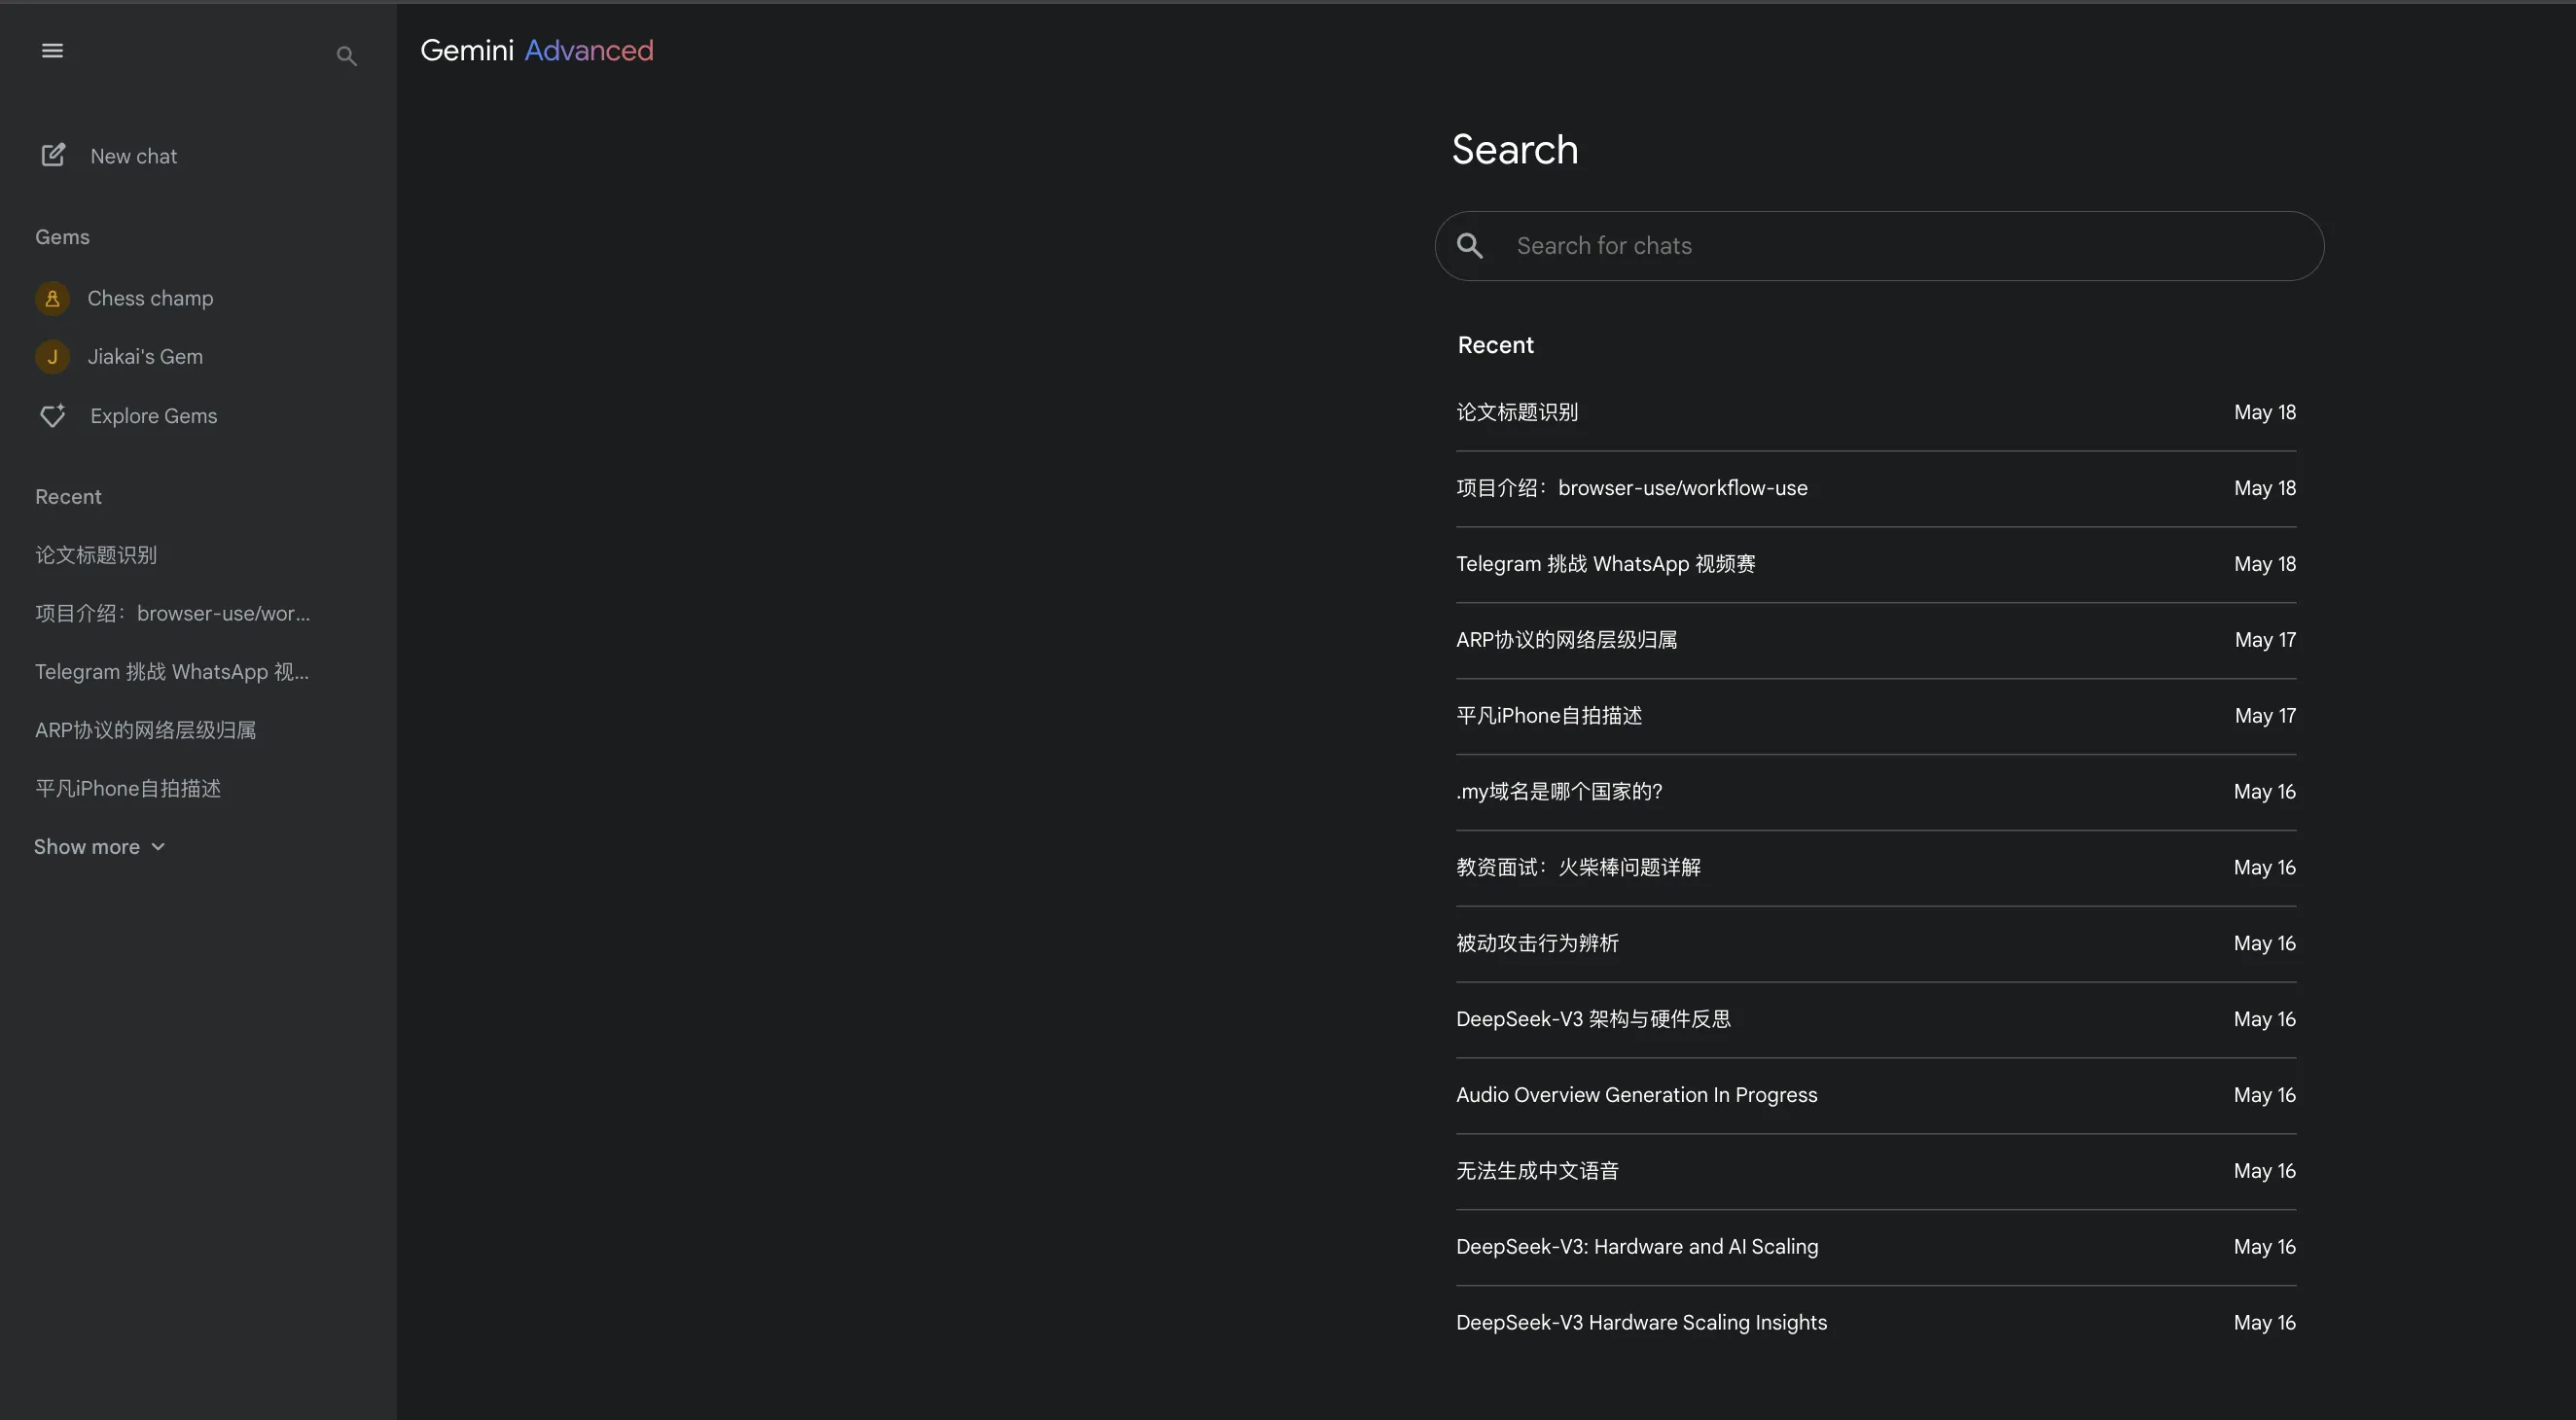Click the sidebar search magnifier icon
This screenshot has height=1420, width=2576.
(346, 56)
